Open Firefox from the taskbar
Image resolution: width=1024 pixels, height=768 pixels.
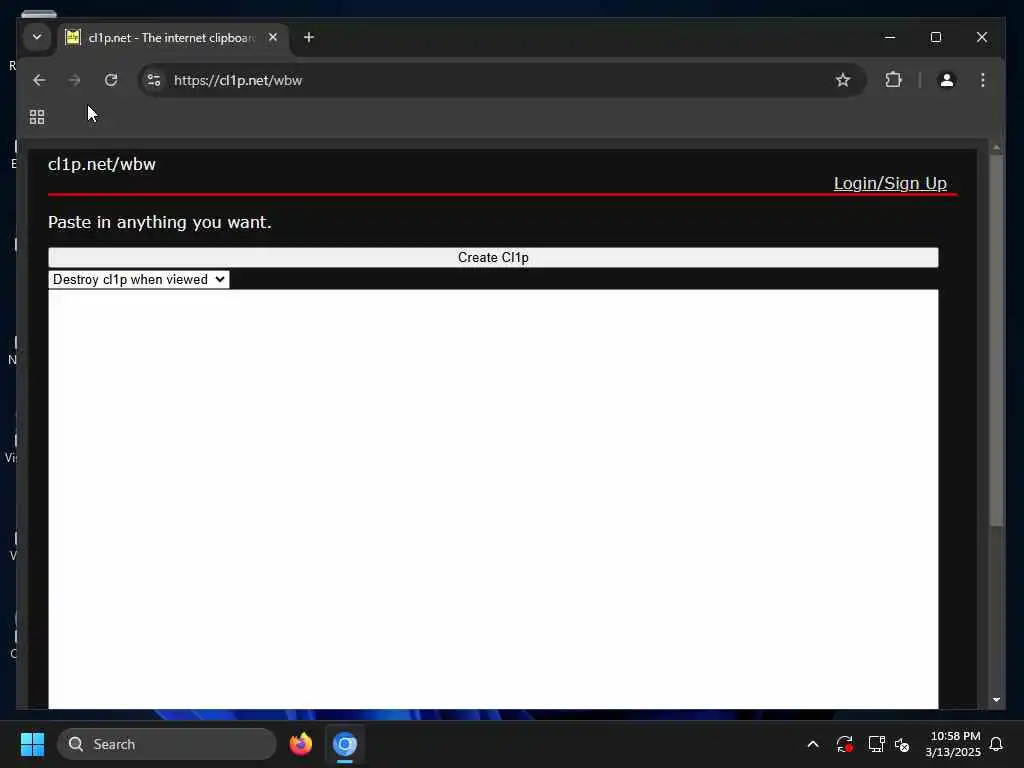click(301, 744)
